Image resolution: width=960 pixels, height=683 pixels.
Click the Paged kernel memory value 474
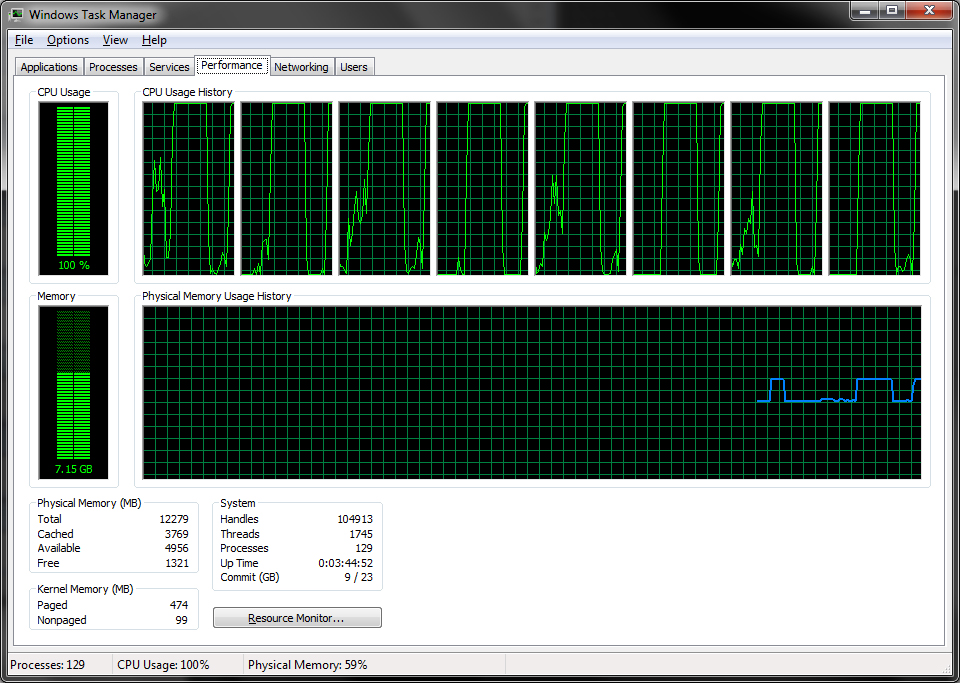[x=179, y=605]
